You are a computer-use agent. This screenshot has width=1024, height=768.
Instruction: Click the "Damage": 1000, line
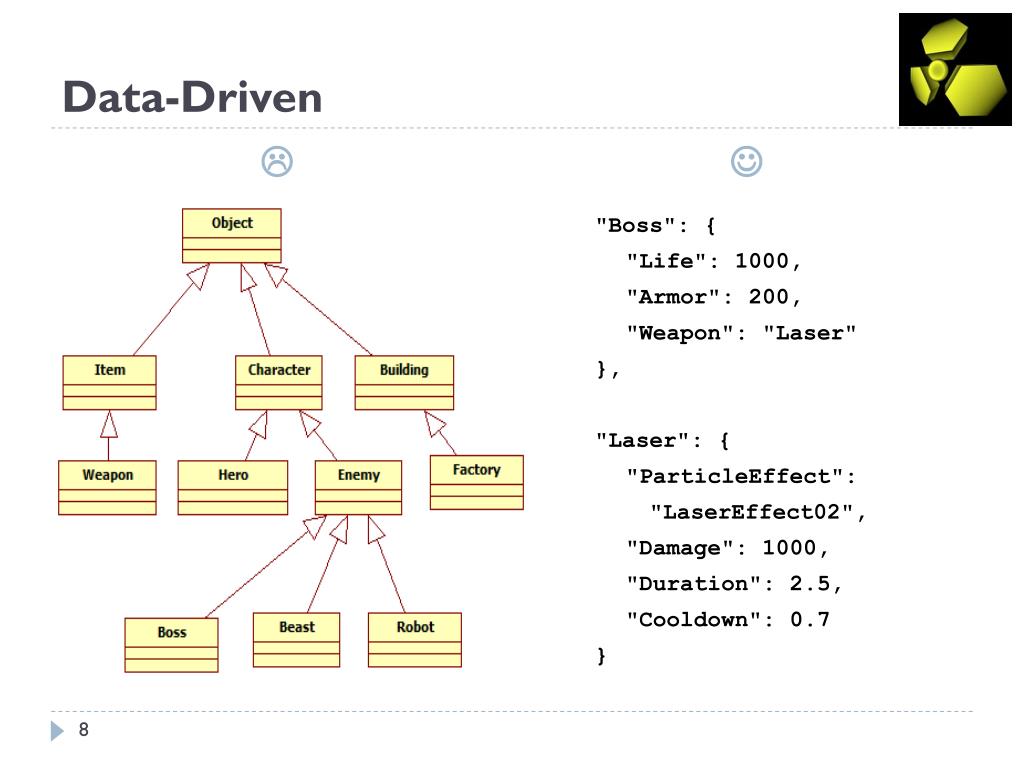click(728, 548)
